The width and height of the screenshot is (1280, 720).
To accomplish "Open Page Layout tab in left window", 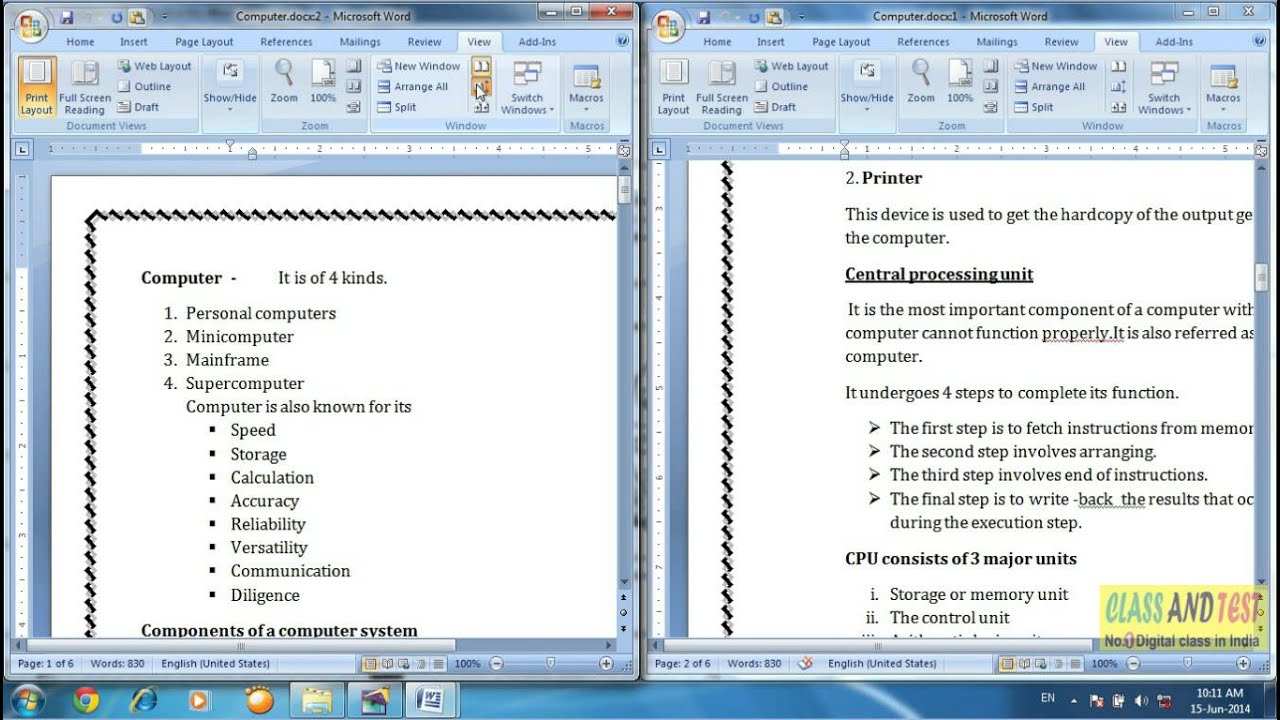I will (204, 42).
